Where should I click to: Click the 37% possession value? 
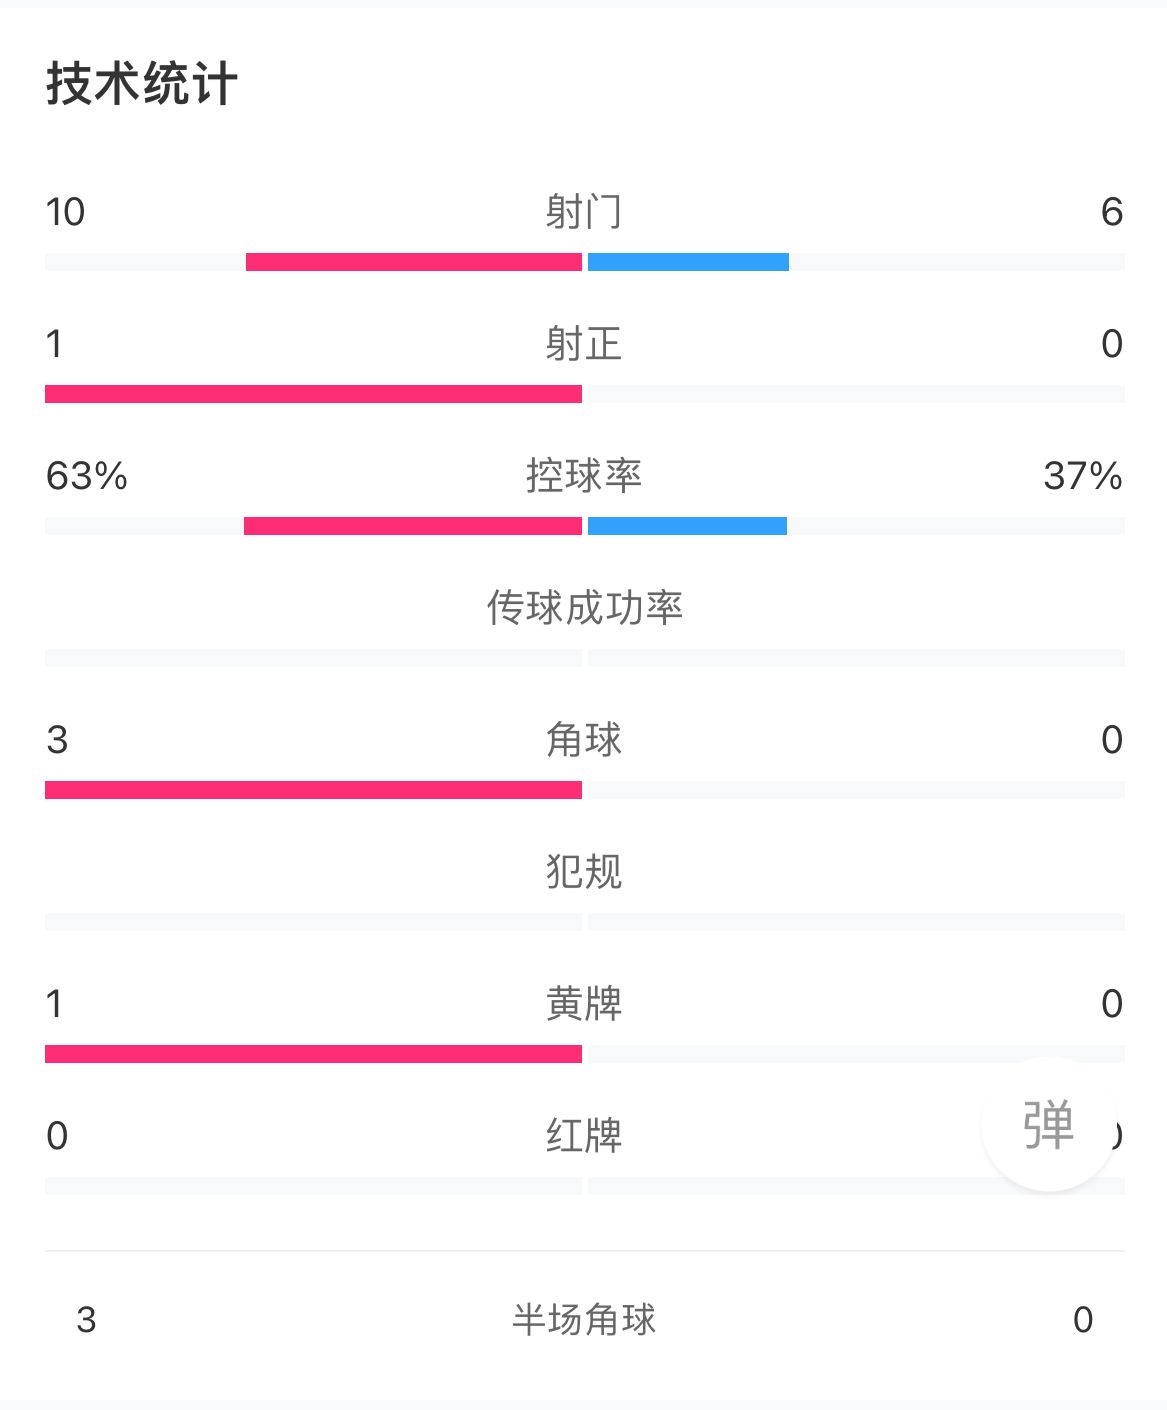click(x=1082, y=476)
